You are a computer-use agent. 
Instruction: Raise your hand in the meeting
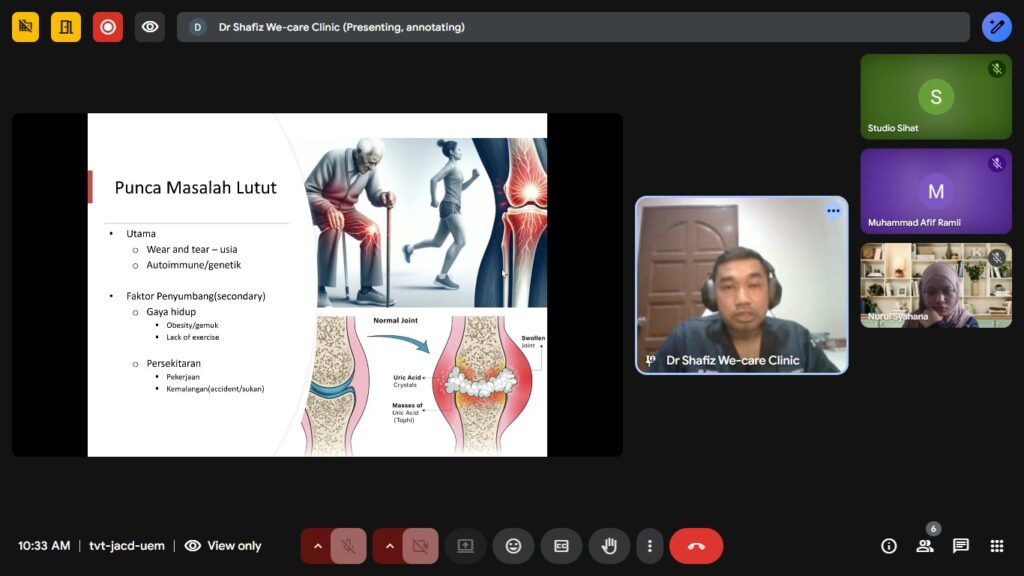tap(609, 546)
